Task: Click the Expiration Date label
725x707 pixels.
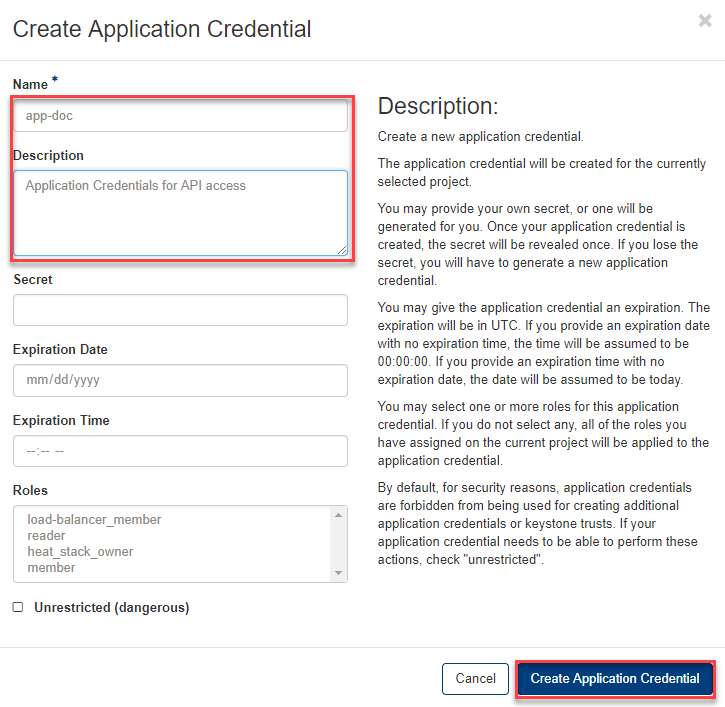Action: point(60,350)
